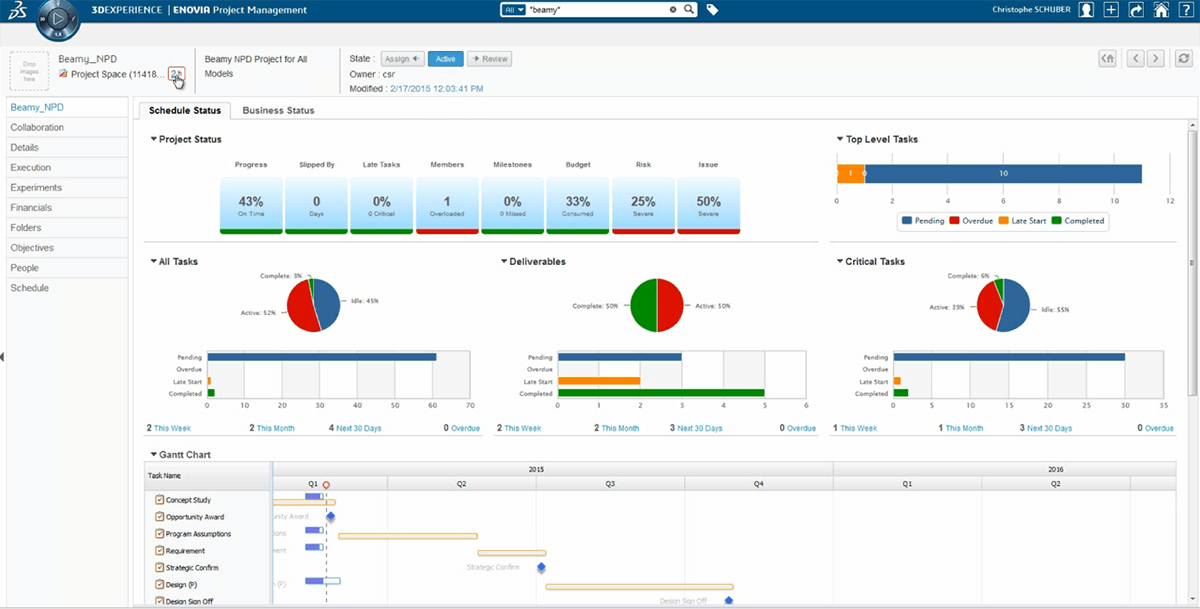Click the Concept Study task icon
This screenshot has width=1200, height=609.
pyautogui.click(x=159, y=499)
